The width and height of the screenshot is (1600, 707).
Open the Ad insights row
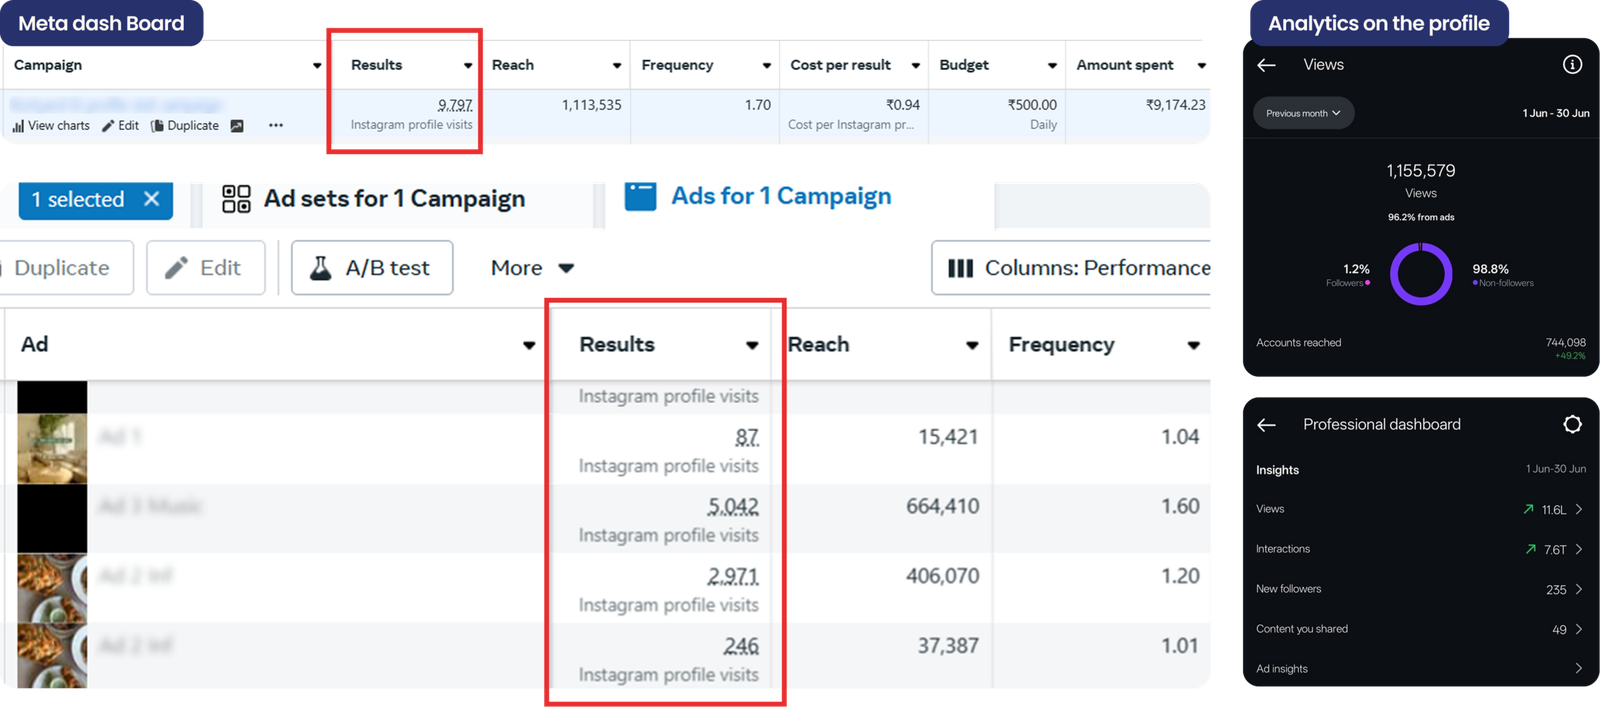point(1420,668)
